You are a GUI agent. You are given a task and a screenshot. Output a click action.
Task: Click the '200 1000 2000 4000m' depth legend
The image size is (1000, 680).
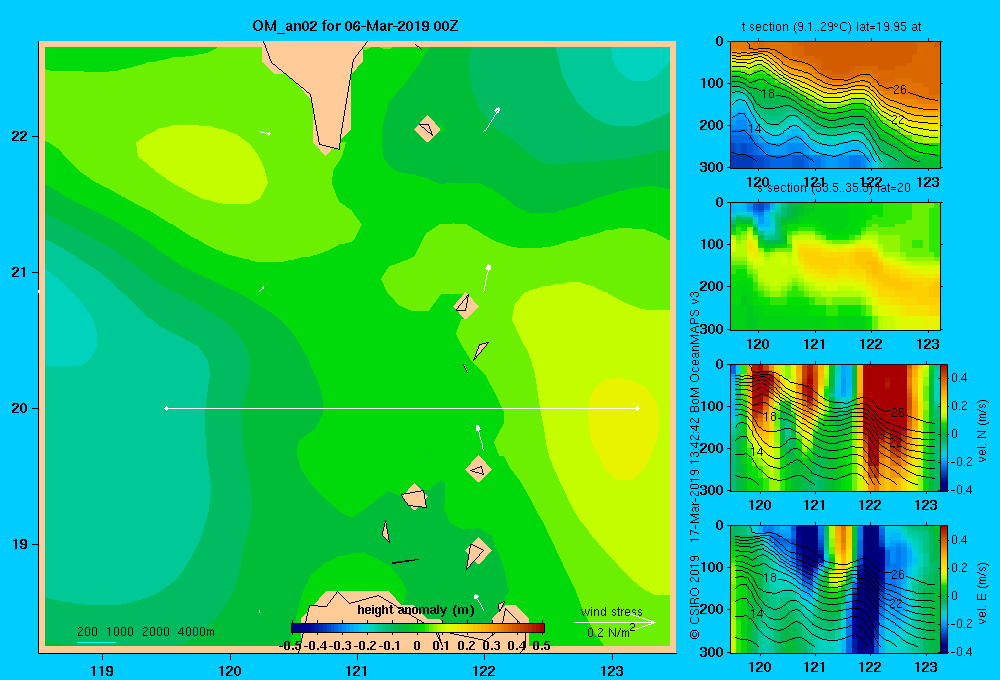(x=146, y=632)
